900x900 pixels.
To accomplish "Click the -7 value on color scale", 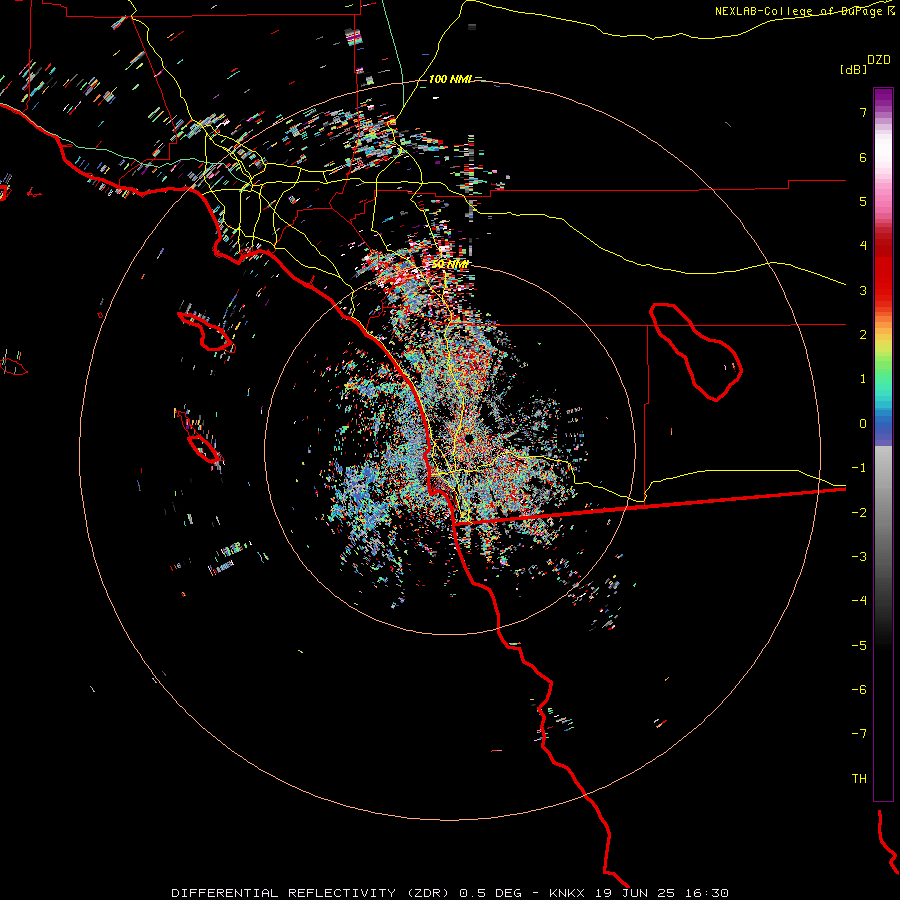I will [859, 734].
